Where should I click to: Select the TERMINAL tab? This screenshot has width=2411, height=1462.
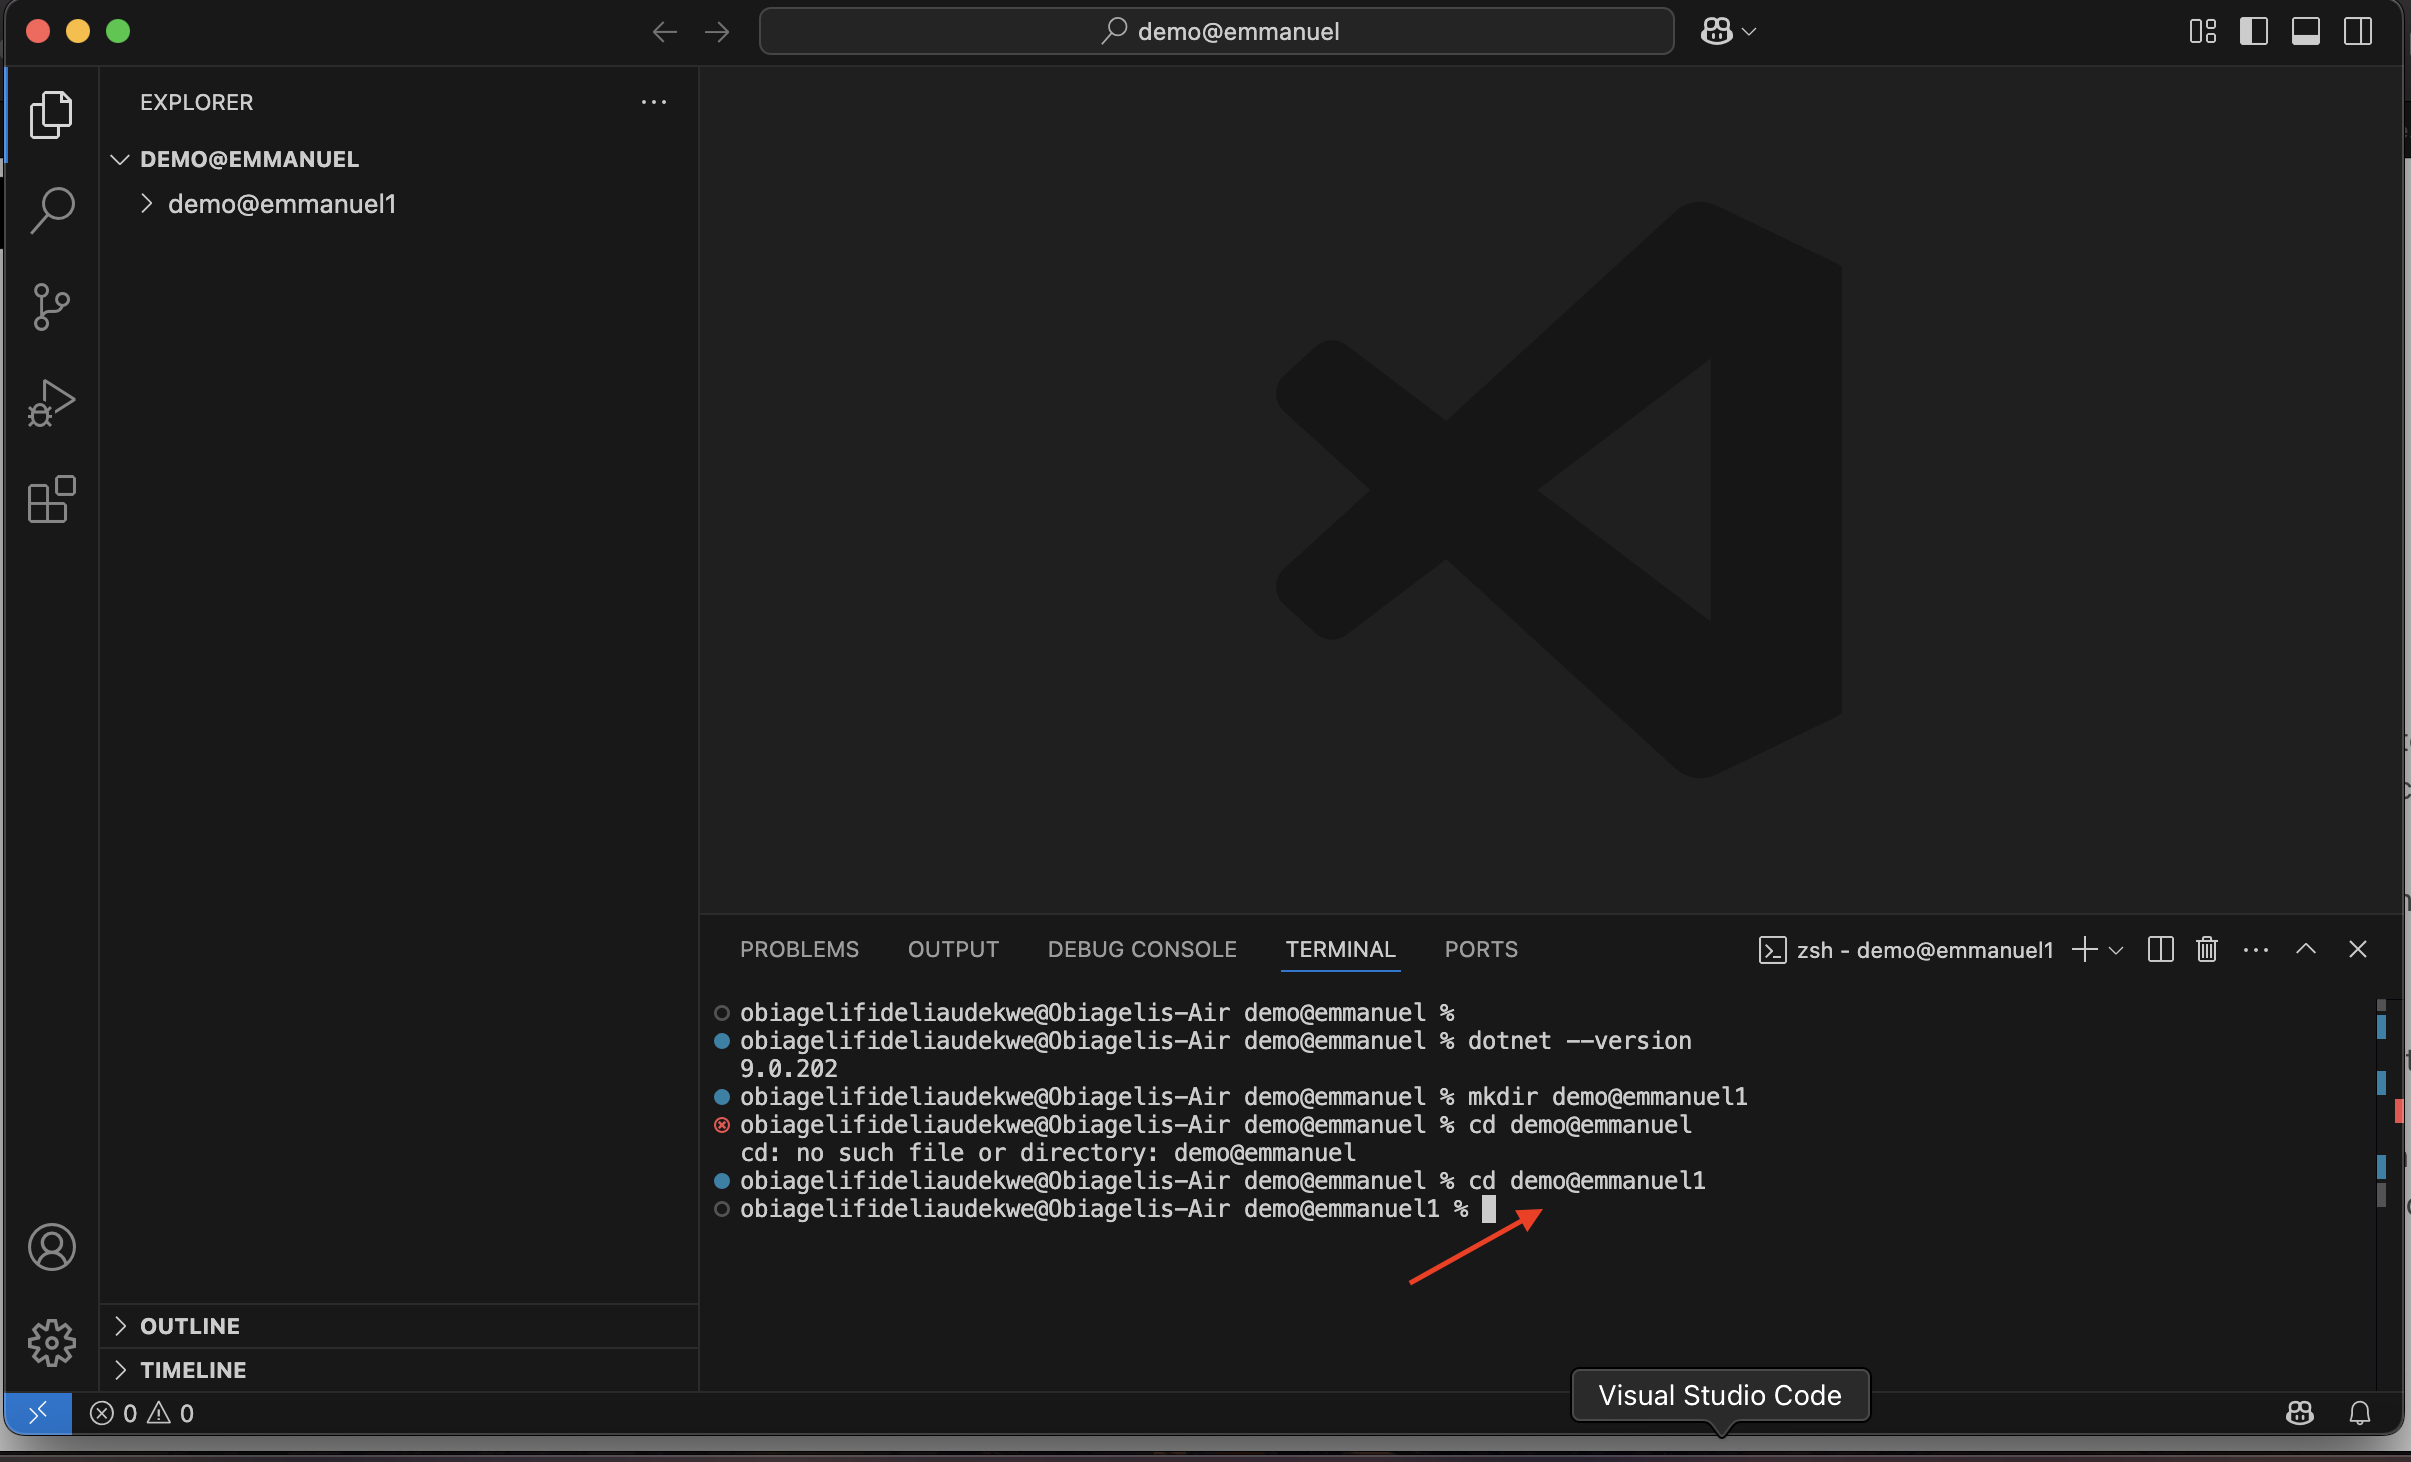point(1340,949)
